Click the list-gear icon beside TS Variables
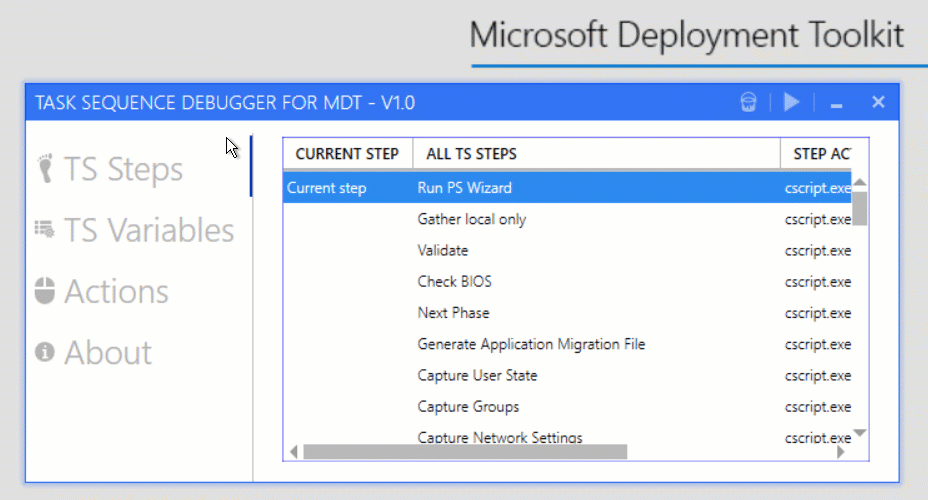The height and width of the screenshot is (500, 928). click(44, 230)
